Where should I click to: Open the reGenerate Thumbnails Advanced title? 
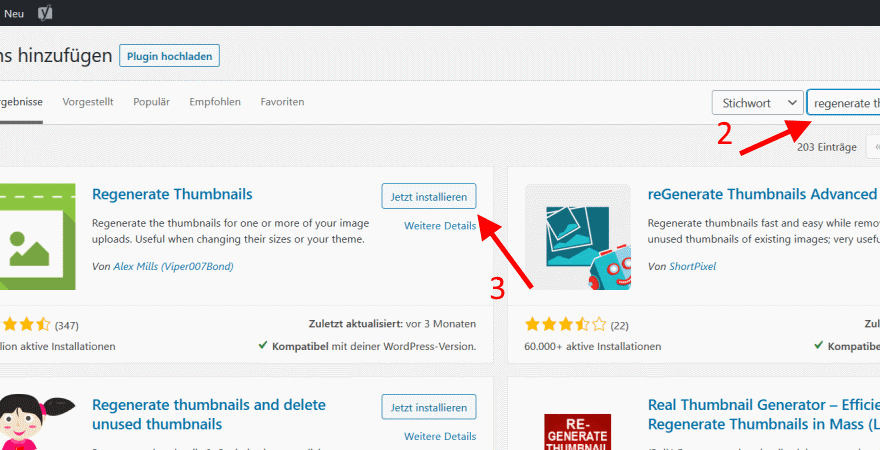(762, 194)
